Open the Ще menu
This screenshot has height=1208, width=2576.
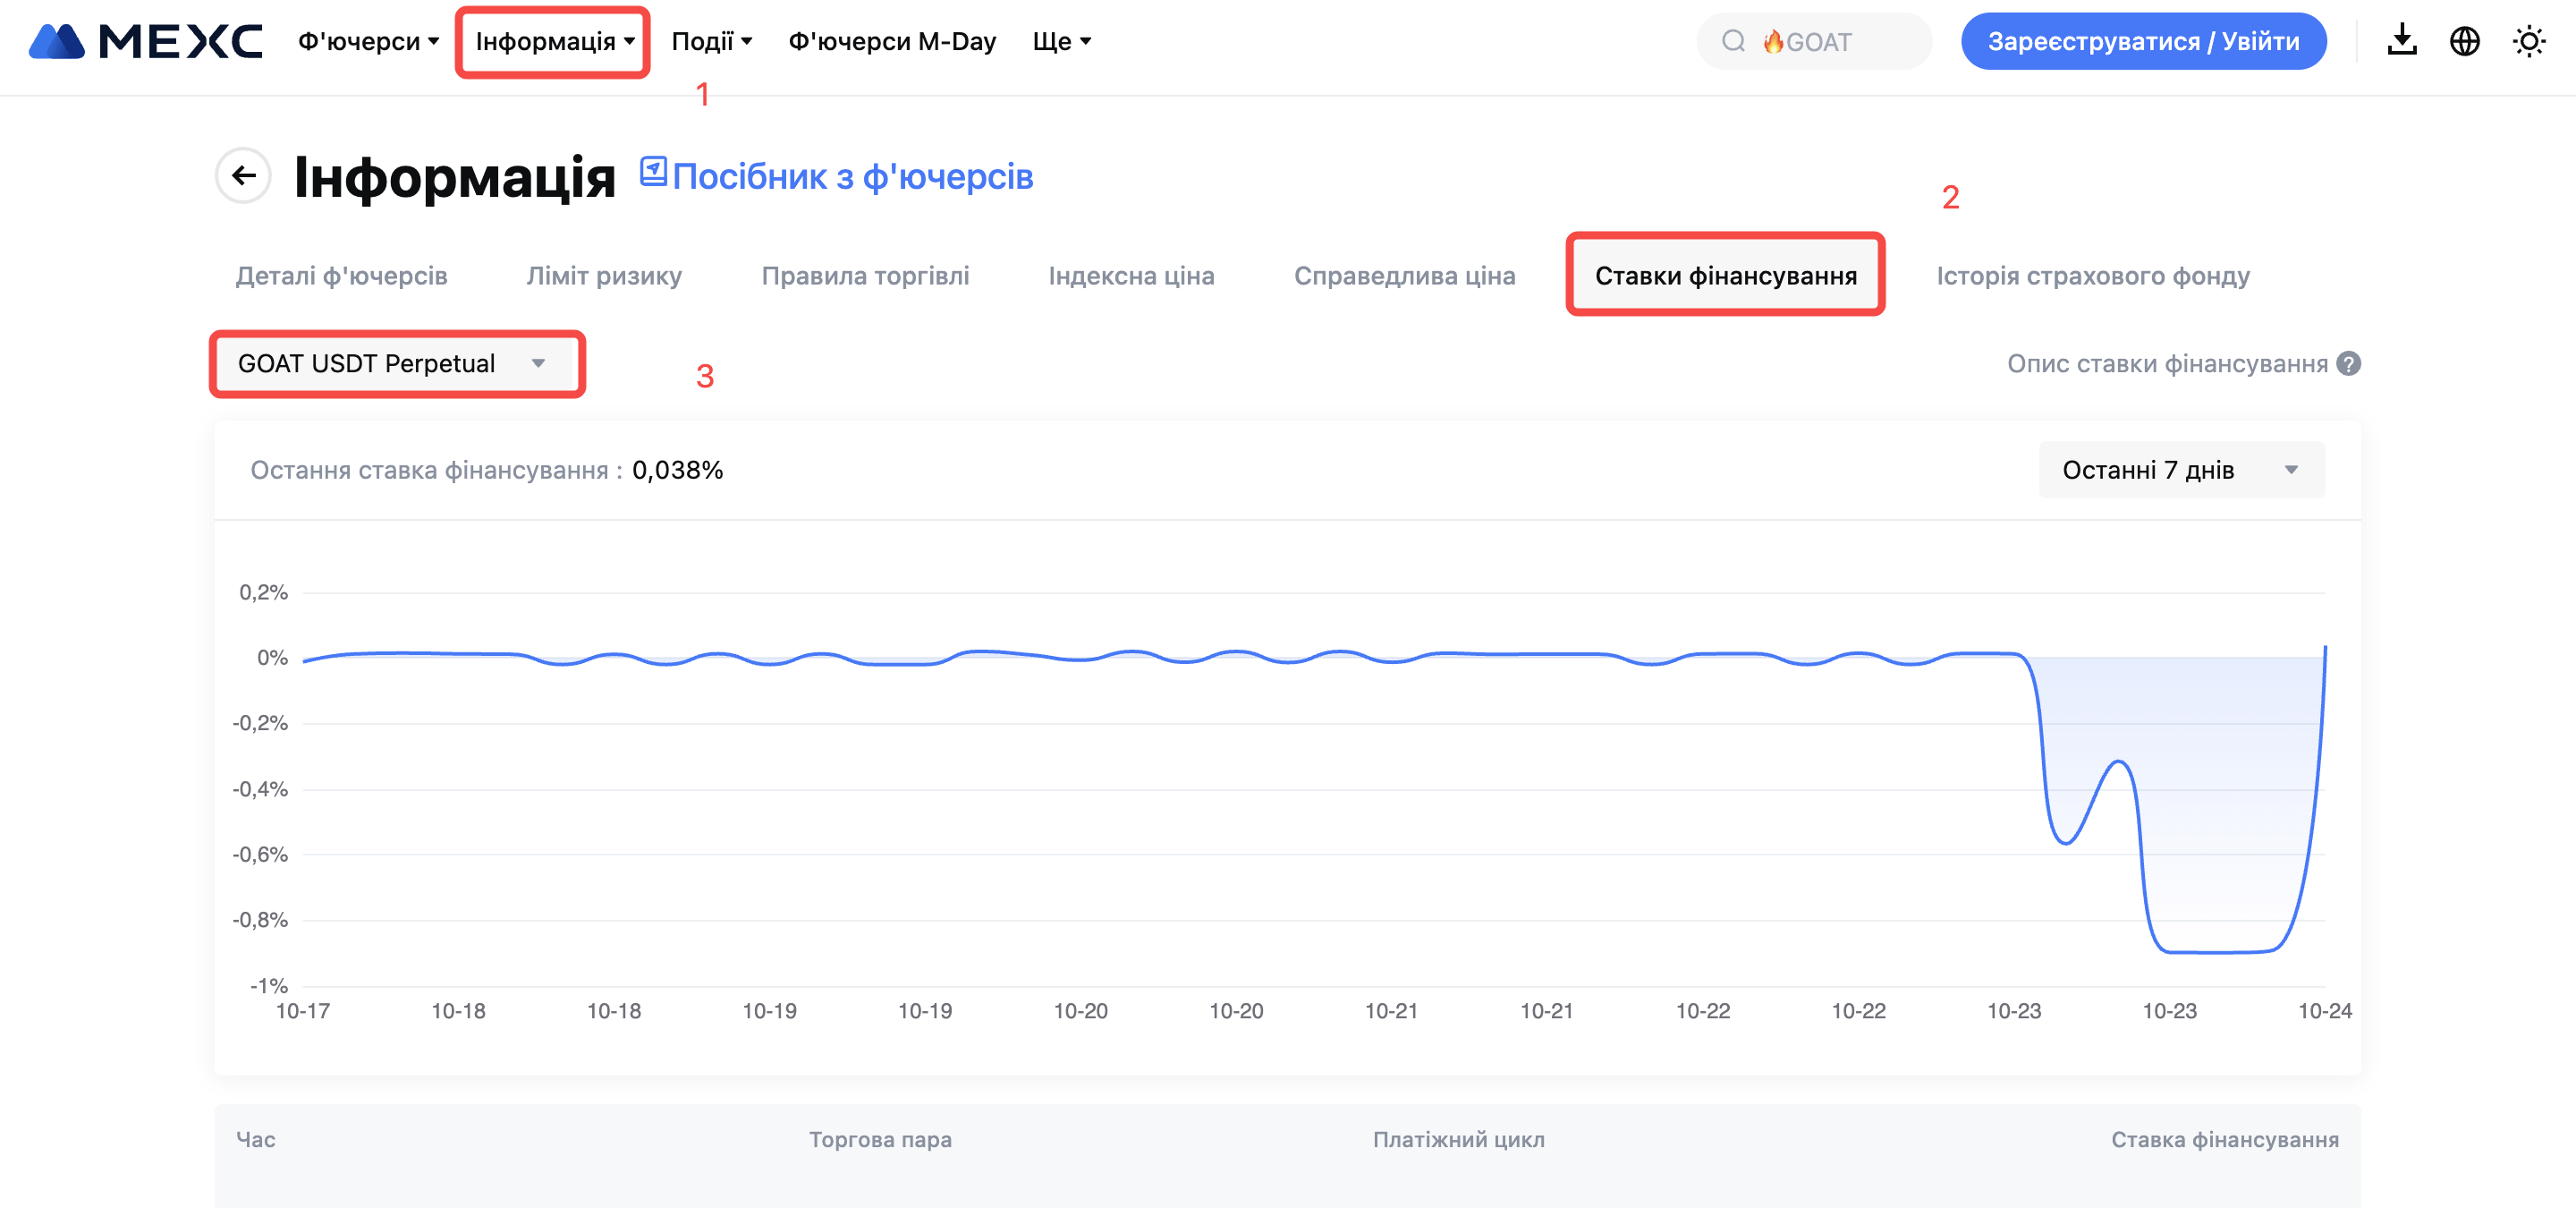coord(1061,41)
